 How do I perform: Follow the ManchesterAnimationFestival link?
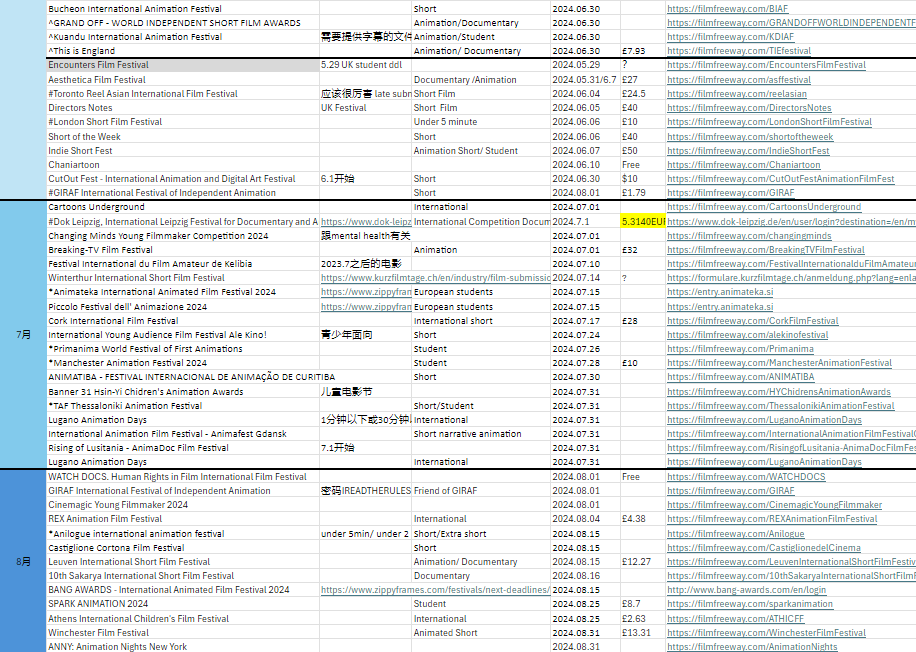tap(779, 363)
